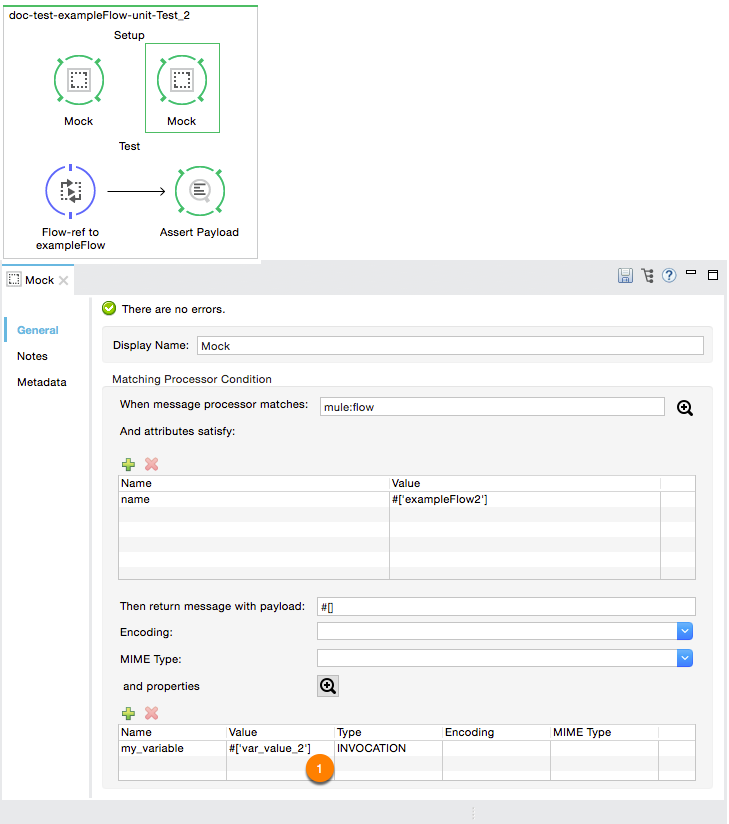
Task: Close the Mock editor tab
Action: click(x=64, y=280)
